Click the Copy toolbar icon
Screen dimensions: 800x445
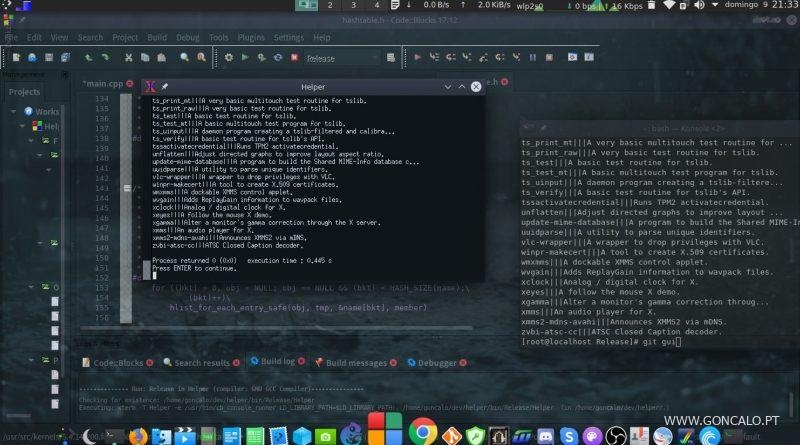point(145,58)
